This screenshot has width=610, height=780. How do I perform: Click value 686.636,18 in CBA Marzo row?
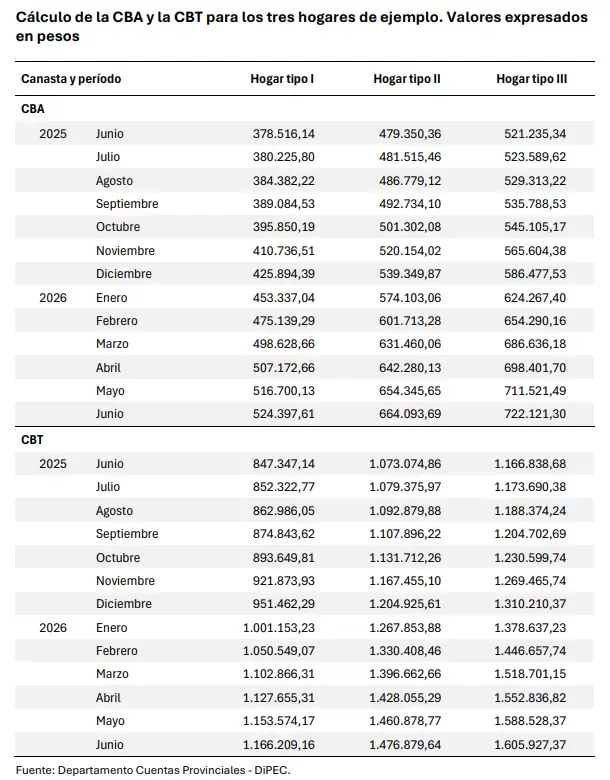(535, 344)
